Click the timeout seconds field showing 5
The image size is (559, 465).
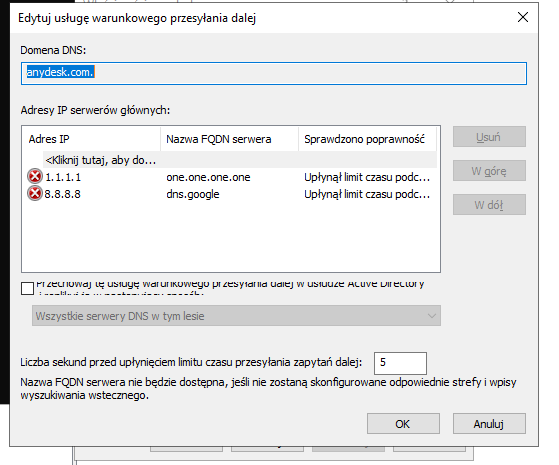click(x=400, y=363)
